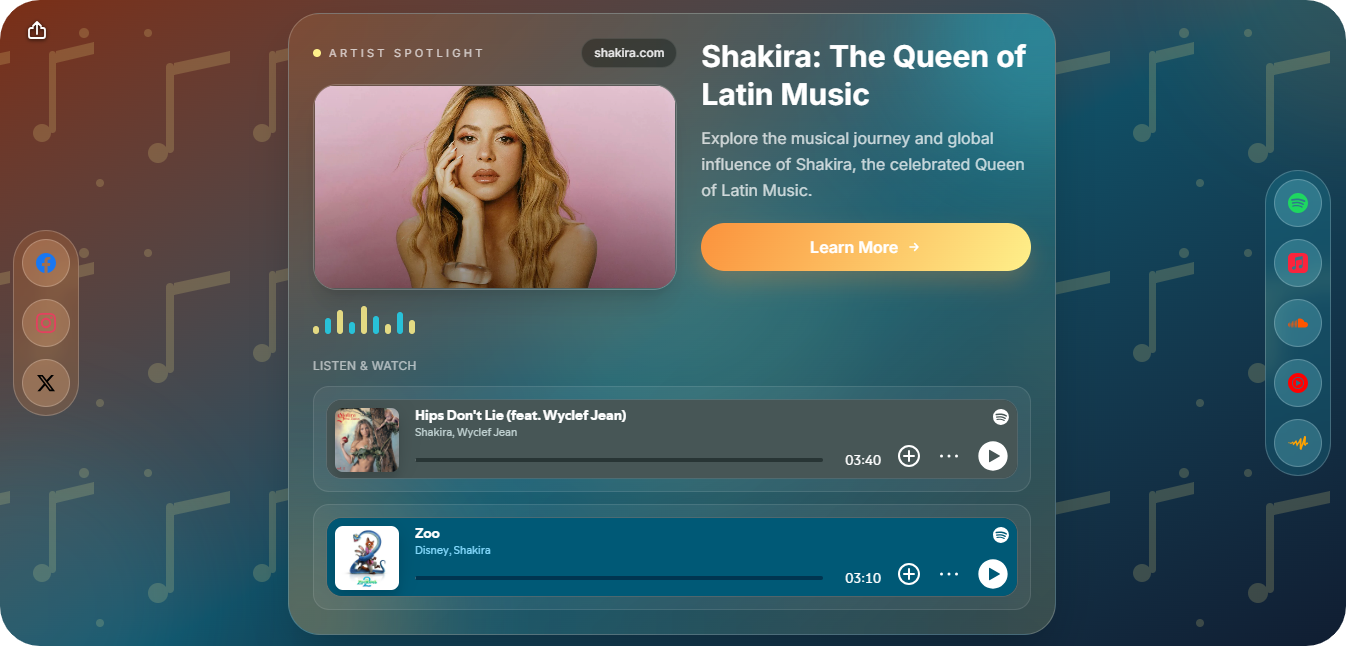Add Zoo track to your library
Image resolution: width=1346 pixels, height=646 pixels.
click(x=908, y=574)
